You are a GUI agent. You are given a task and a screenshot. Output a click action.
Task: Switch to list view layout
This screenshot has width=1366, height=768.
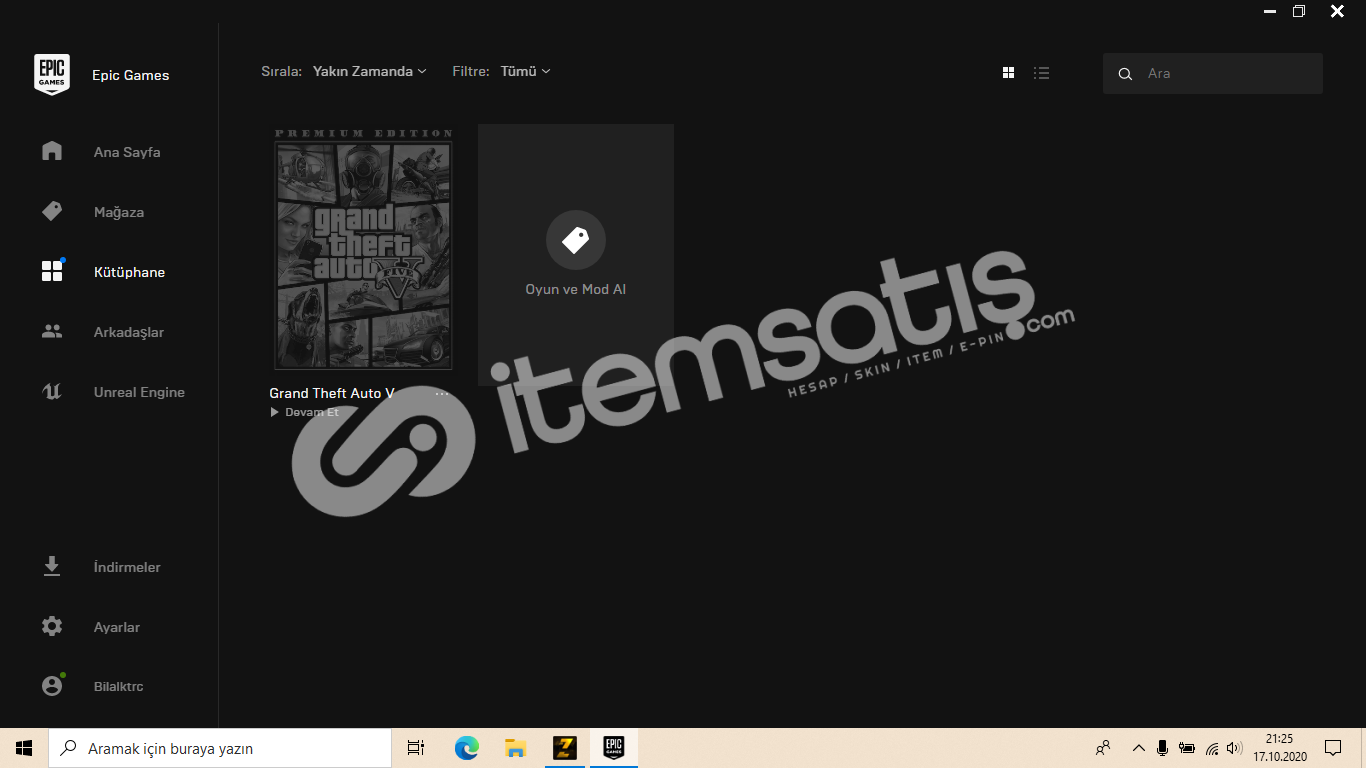(1042, 73)
